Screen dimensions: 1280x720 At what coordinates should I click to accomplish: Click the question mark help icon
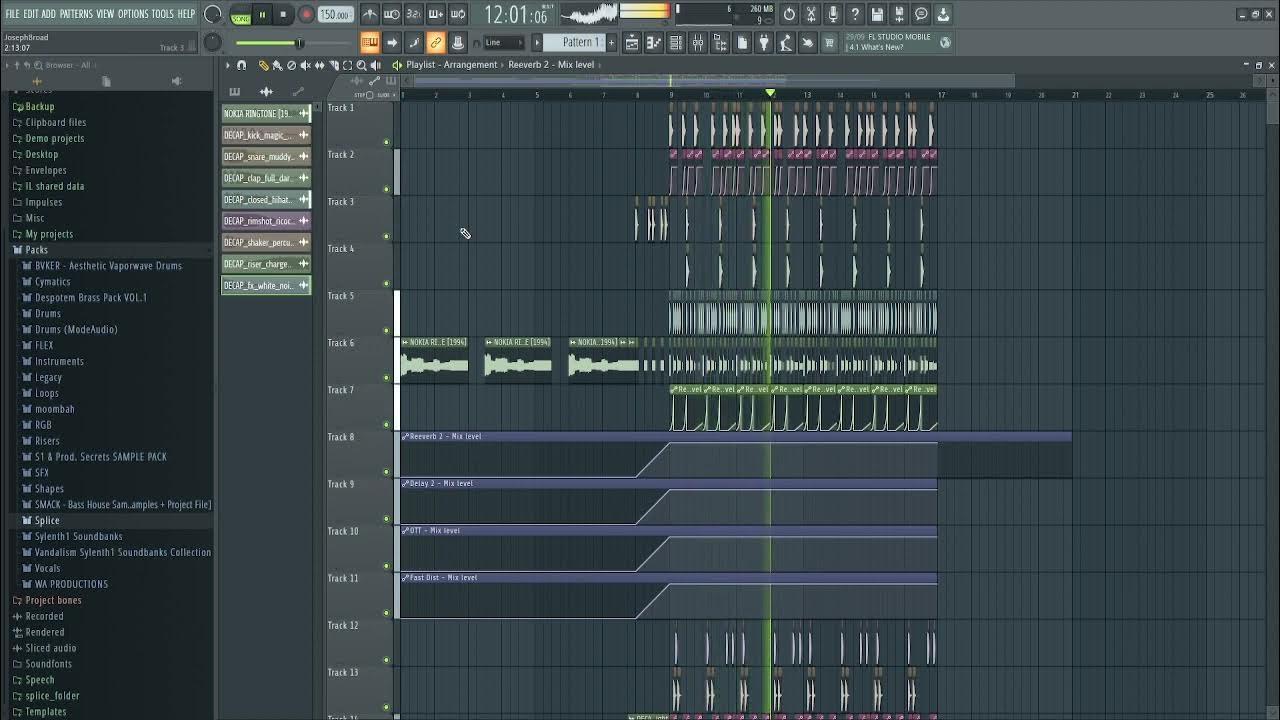[x=855, y=14]
